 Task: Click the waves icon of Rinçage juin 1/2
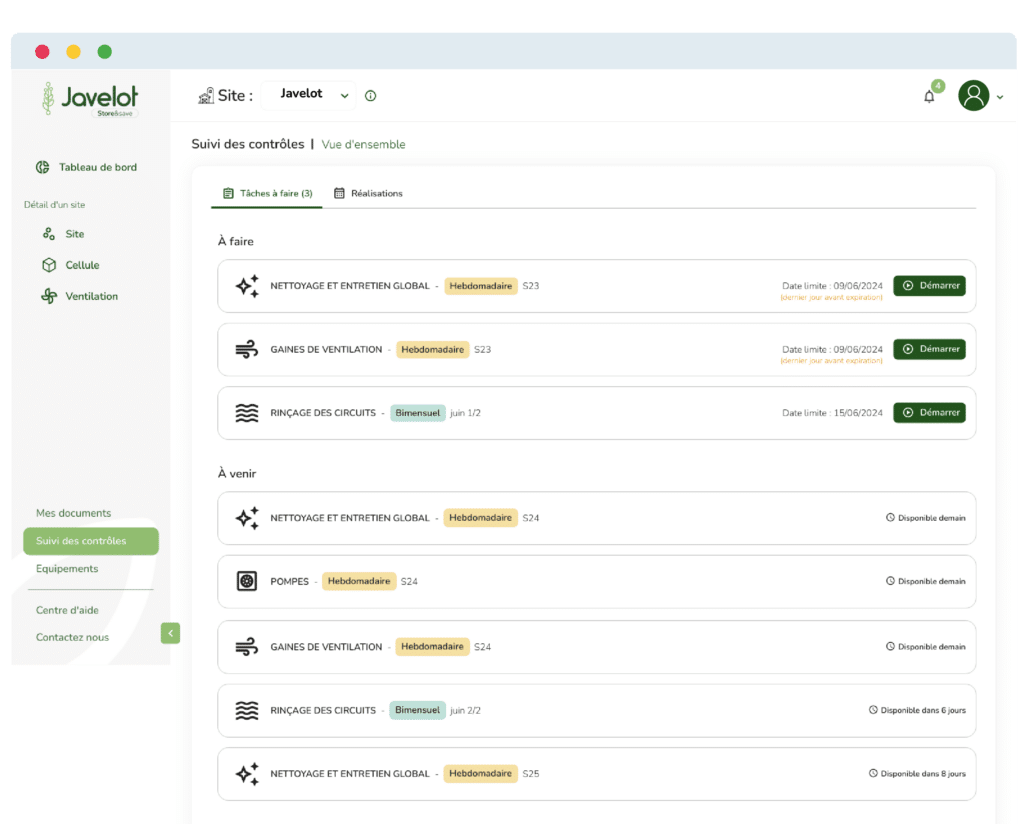click(x=246, y=413)
